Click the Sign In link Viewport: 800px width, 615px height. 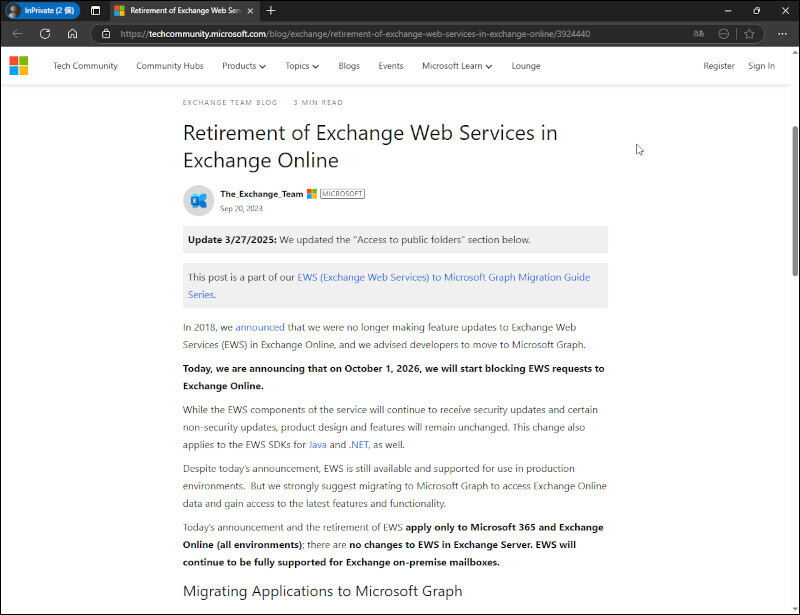761,66
